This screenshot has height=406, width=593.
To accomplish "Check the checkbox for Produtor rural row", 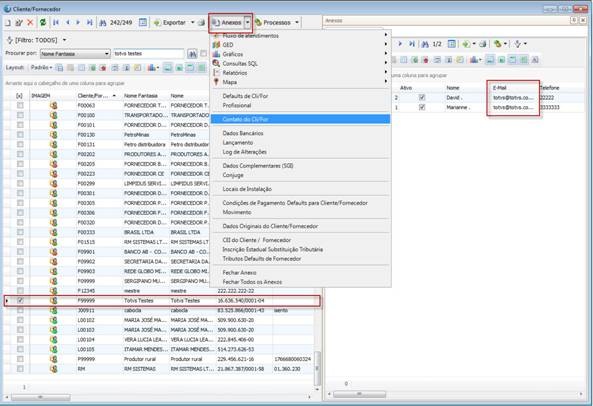I will (x=20, y=359).
